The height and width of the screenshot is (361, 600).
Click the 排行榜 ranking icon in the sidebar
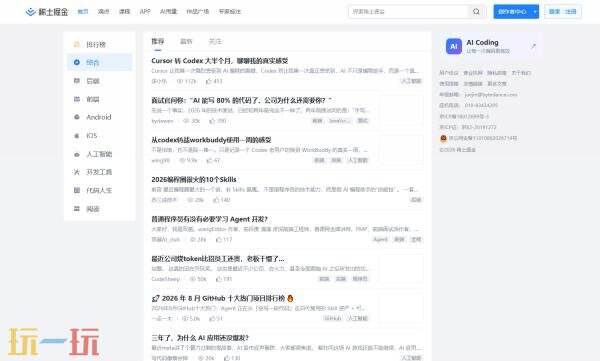[x=77, y=44]
